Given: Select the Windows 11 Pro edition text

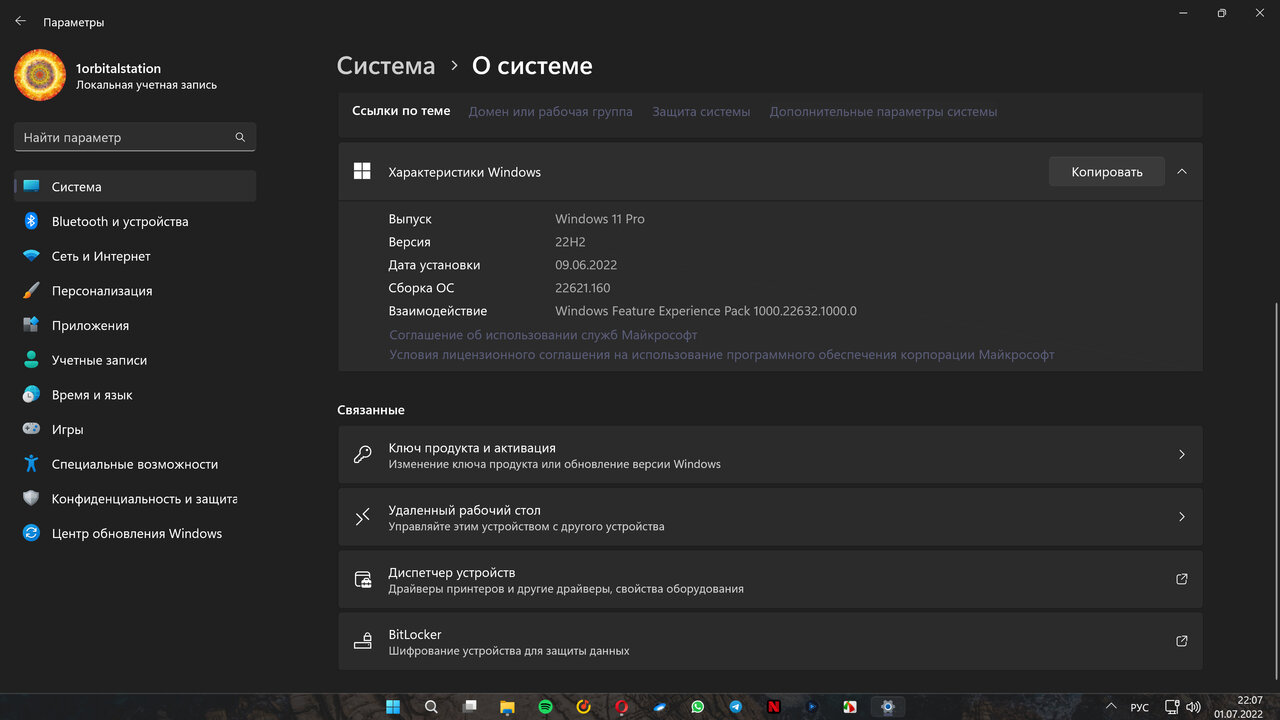Looking at the screenshot, I should (x=600, y=219).
